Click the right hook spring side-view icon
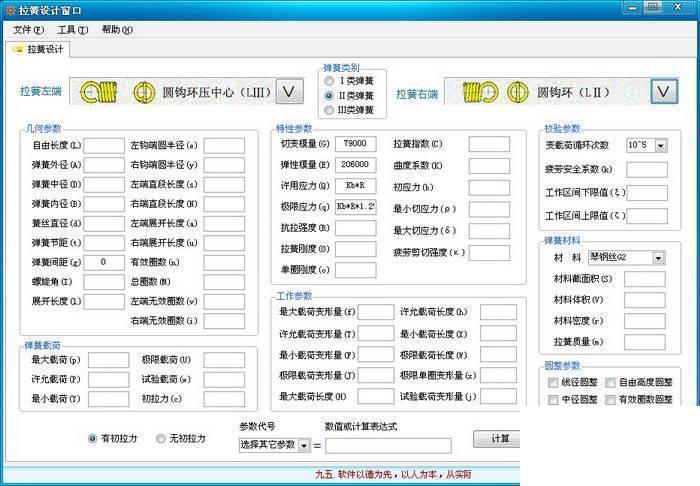The height and width of the screenshot is (486, 700). (x=480, y=92)
